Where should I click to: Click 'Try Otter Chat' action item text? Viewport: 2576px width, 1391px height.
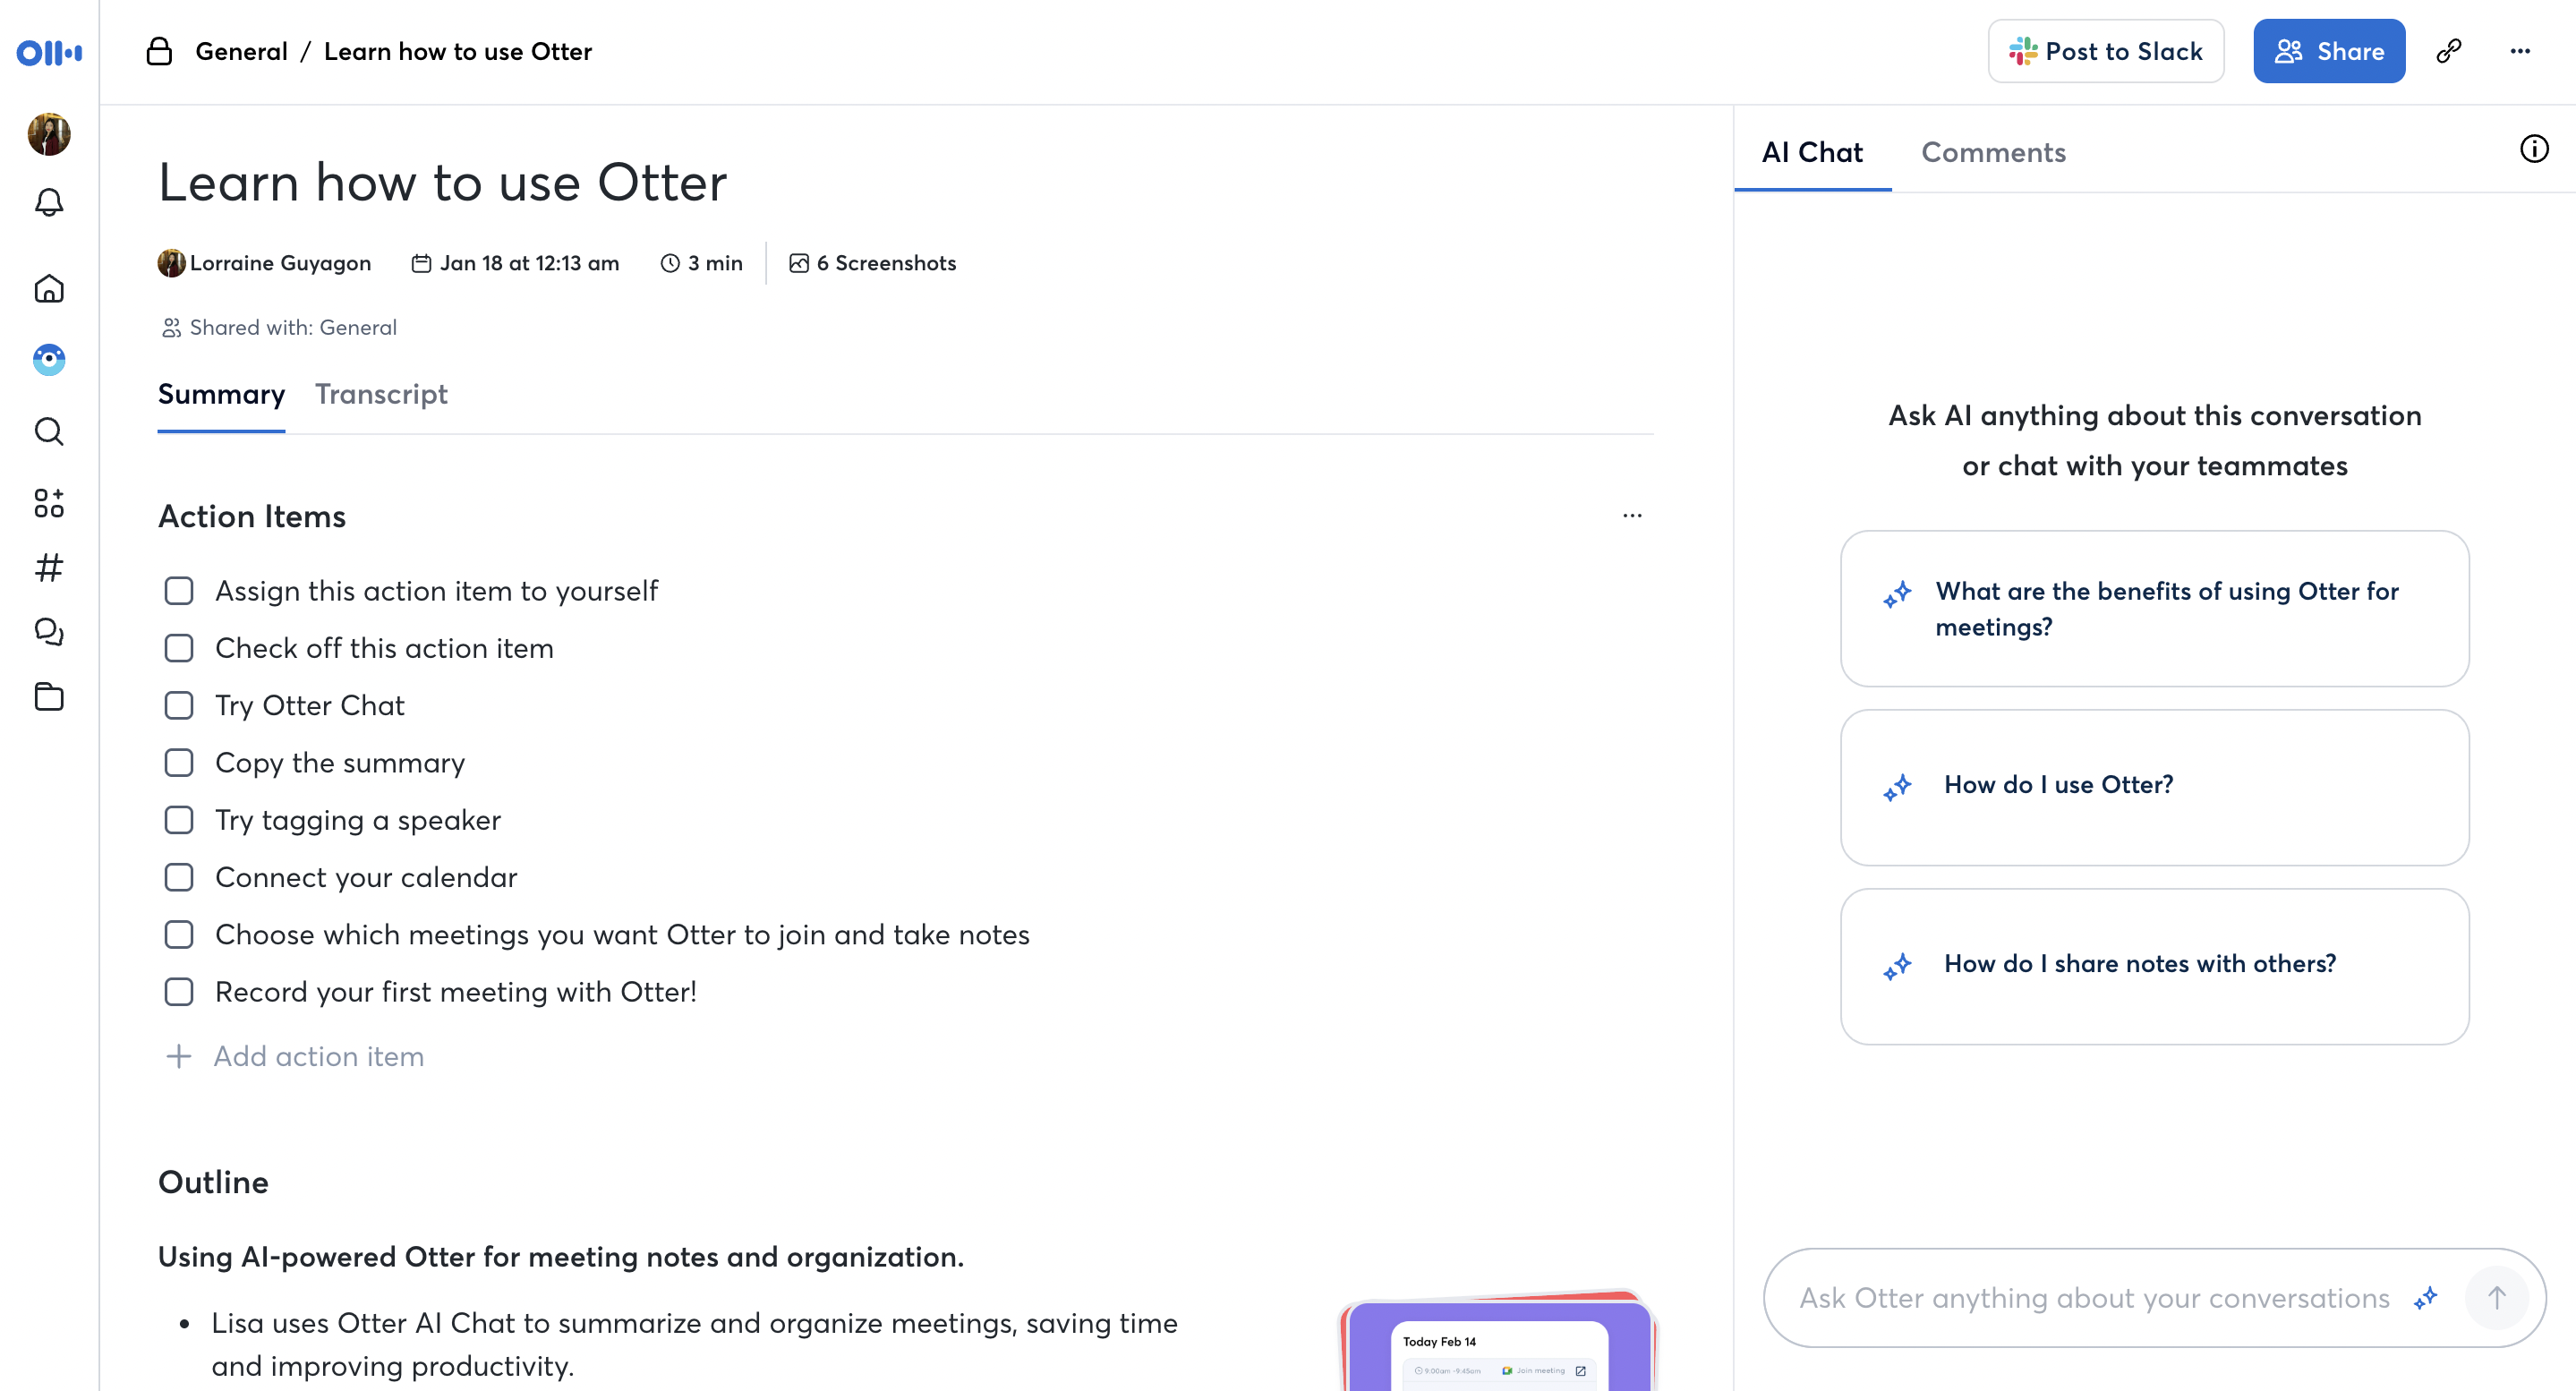tap(310, 705)
